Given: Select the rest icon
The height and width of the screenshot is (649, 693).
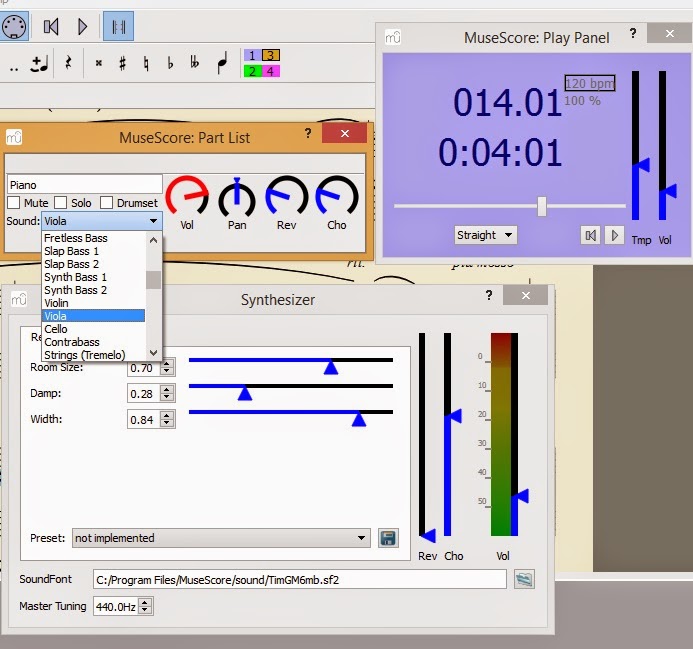Looking at the screenshot, I should [x=68, y=63].
